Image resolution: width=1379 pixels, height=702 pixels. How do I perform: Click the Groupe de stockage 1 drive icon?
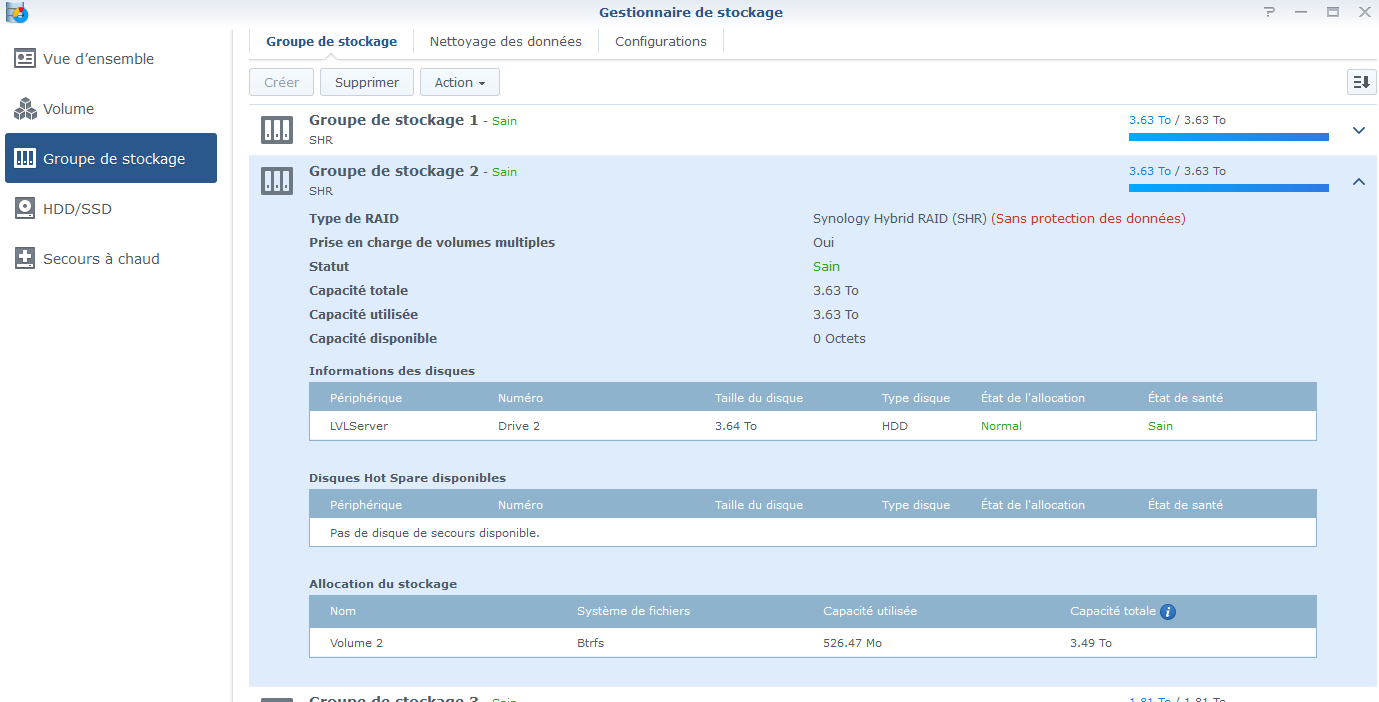click(x=277, y=130)
